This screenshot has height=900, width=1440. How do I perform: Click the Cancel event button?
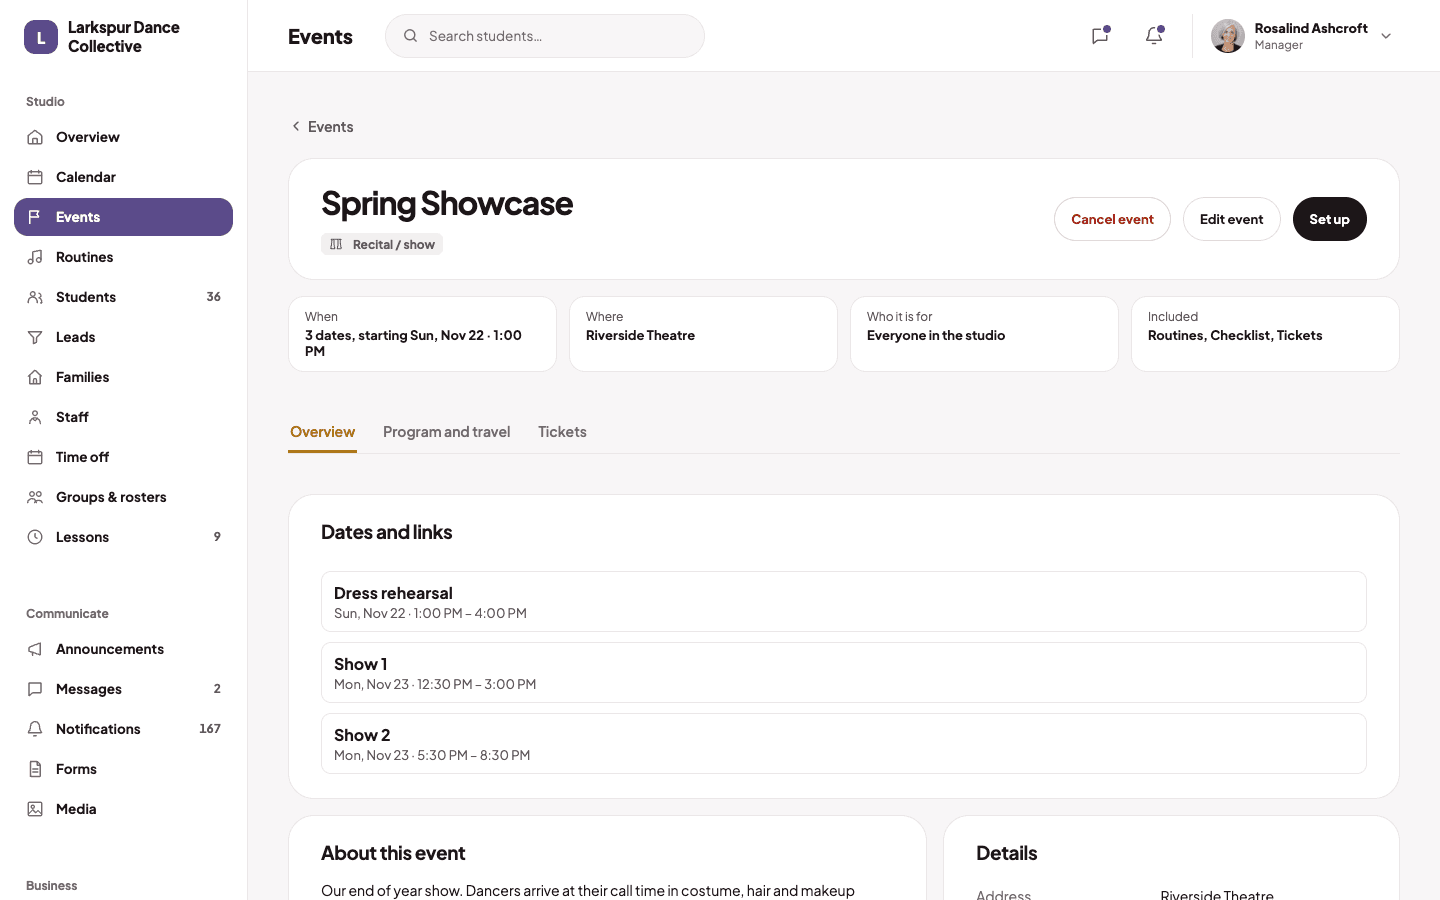tap(1112, 219)
